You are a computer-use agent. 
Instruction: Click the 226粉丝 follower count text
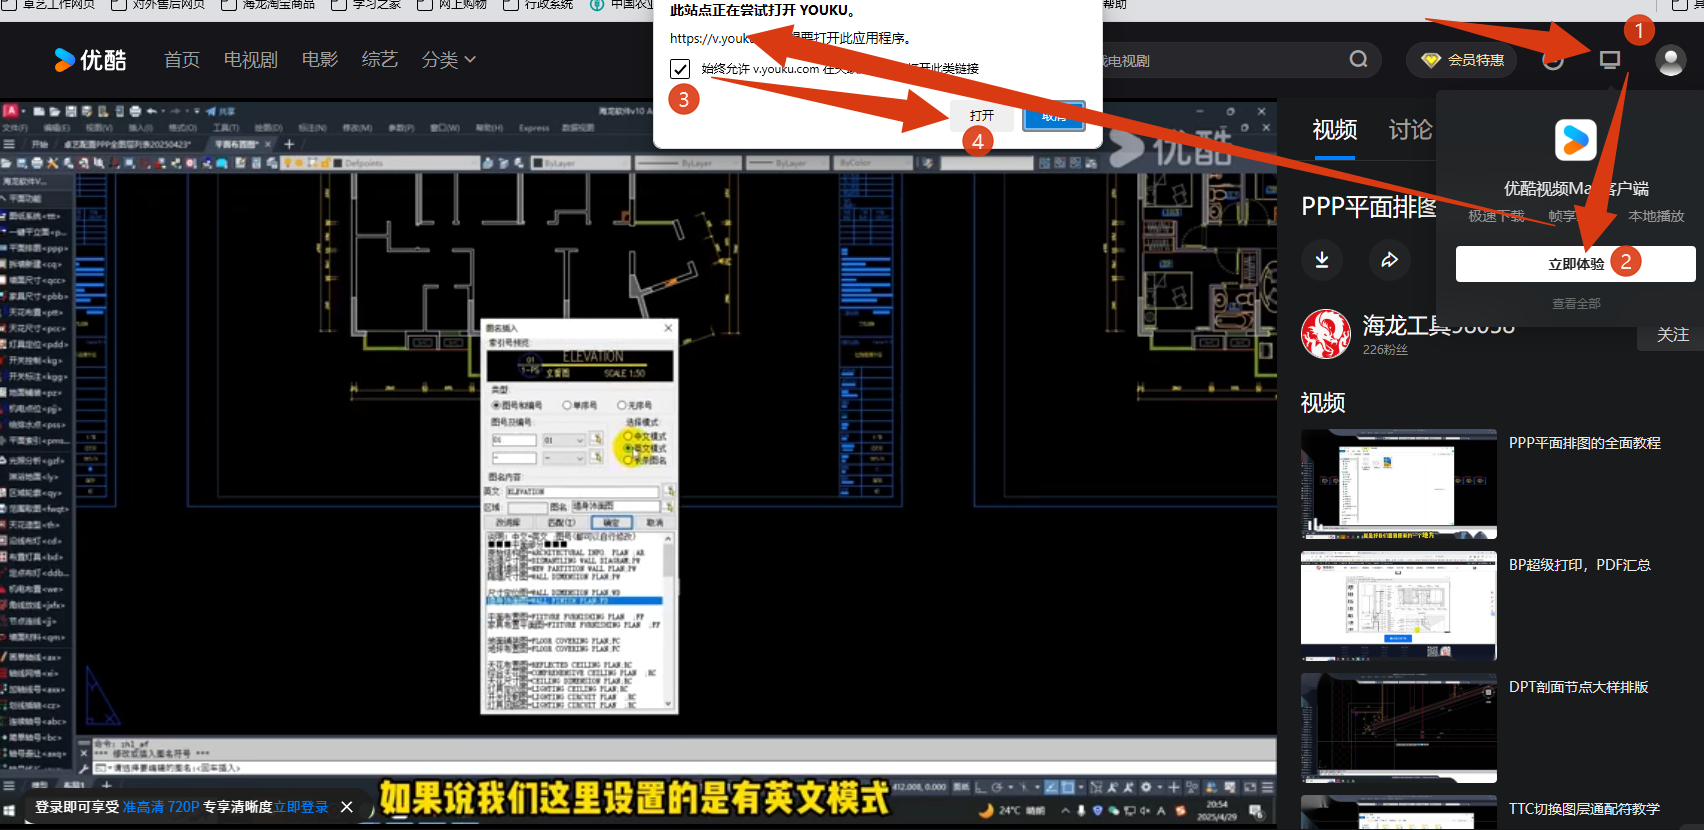1385,350
